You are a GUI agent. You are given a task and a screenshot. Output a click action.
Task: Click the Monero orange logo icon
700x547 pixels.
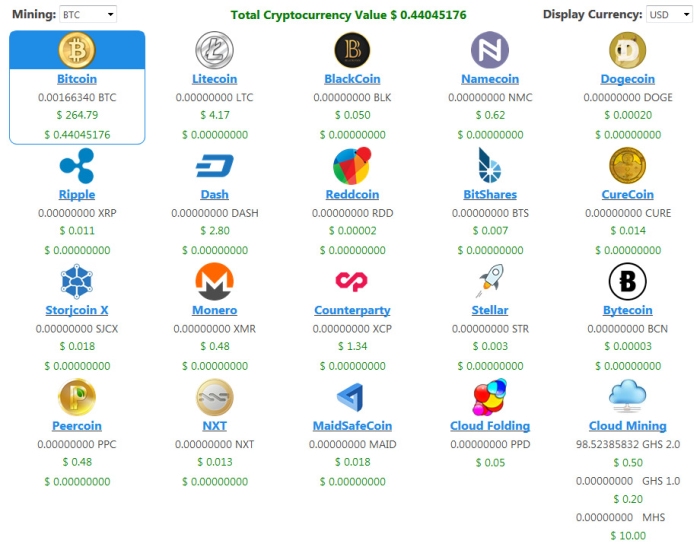[214, 282]
